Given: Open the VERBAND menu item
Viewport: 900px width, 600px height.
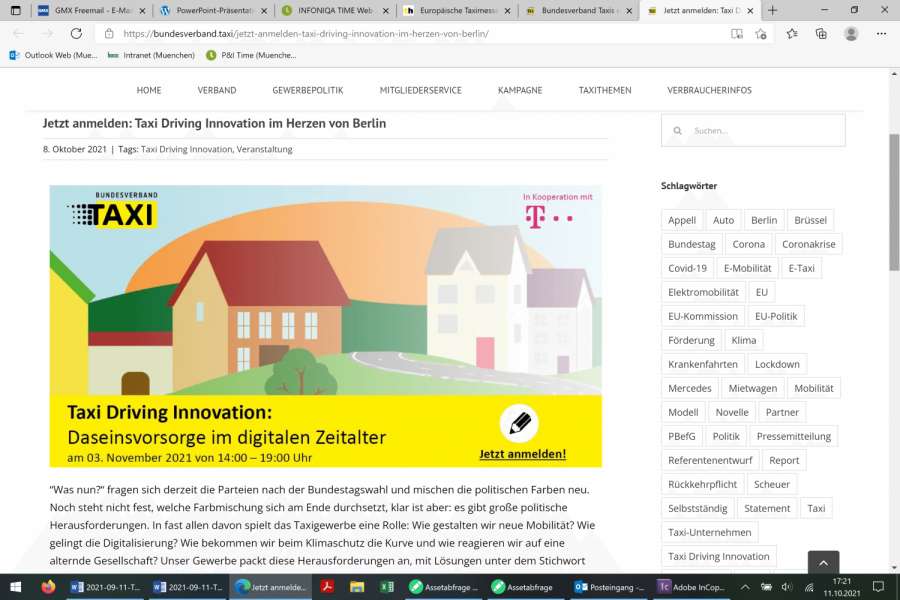Looking at the screenshot, I should pos(217,90).
